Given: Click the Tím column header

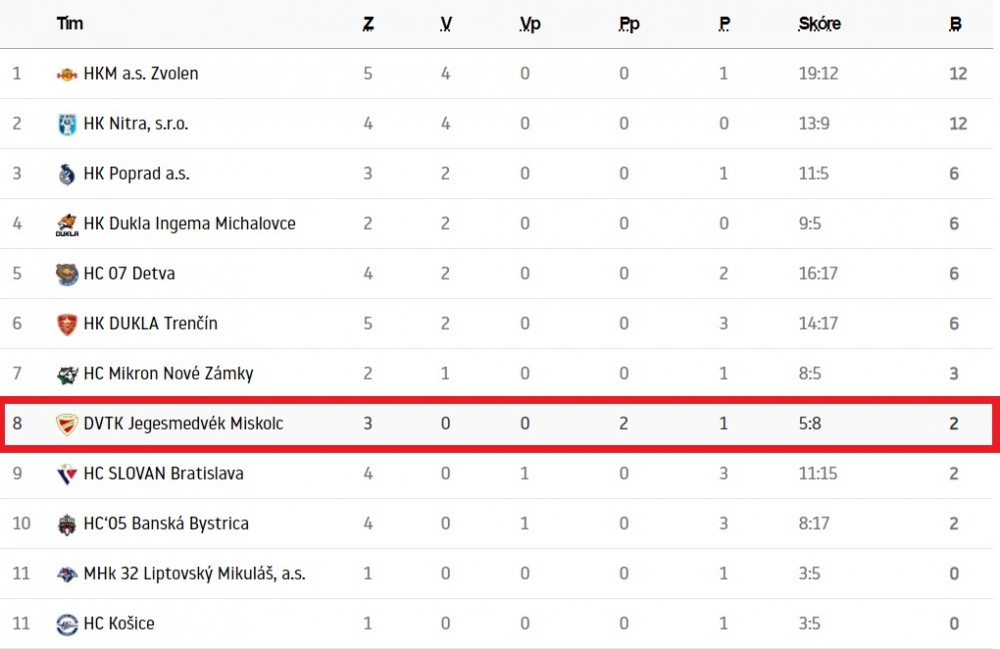Looking at the screenshot, I should click(70, 24).
